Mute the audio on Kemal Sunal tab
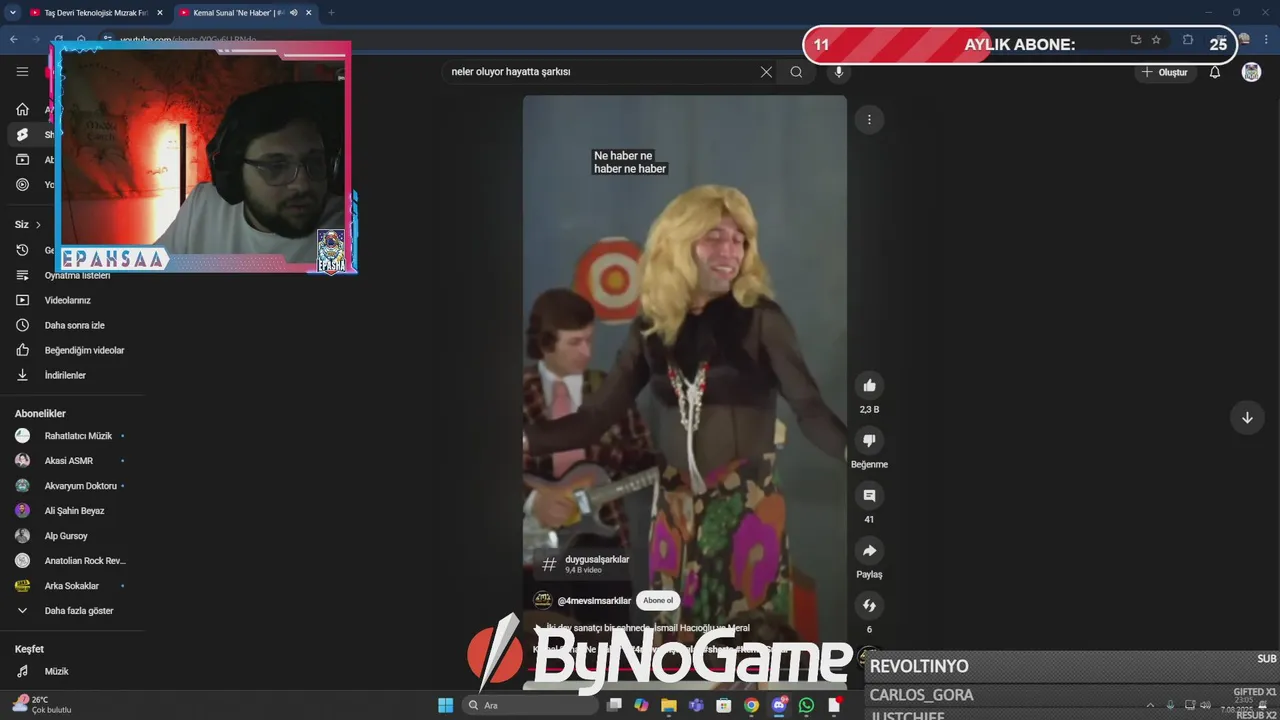Viewport: 1280px width, 720px height. (293, 13)
